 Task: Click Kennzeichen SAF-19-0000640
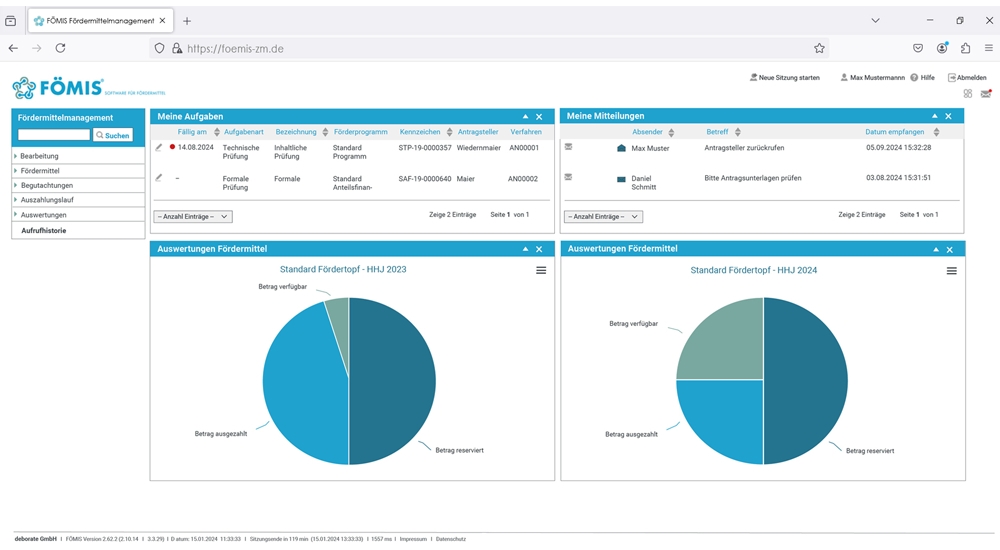(x=425, y=179)
